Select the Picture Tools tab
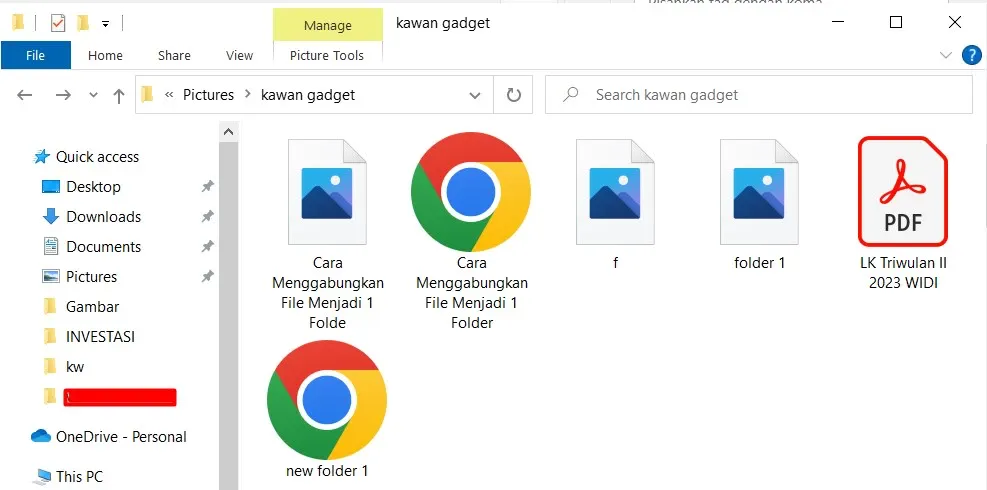Screen dimensions: 987x490 [327, 55]
